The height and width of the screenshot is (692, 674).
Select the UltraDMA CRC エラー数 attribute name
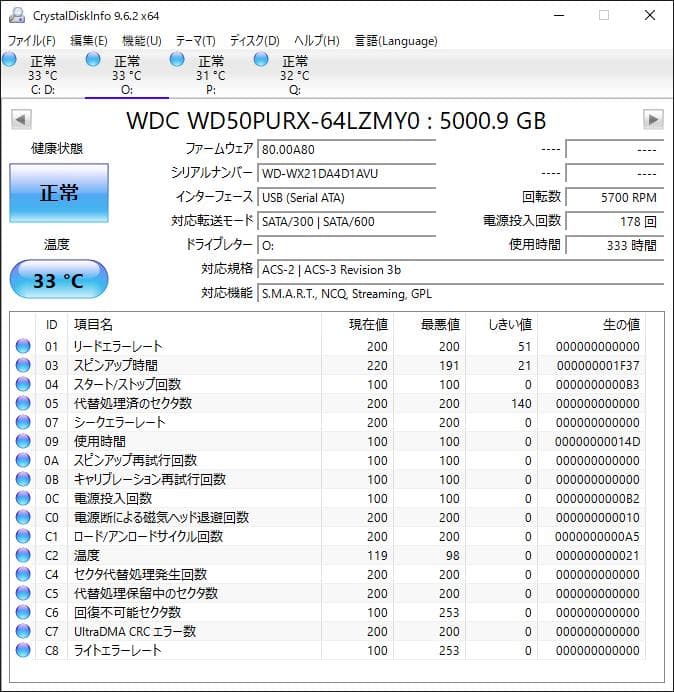pyautogui.click(x=135, y=631)
